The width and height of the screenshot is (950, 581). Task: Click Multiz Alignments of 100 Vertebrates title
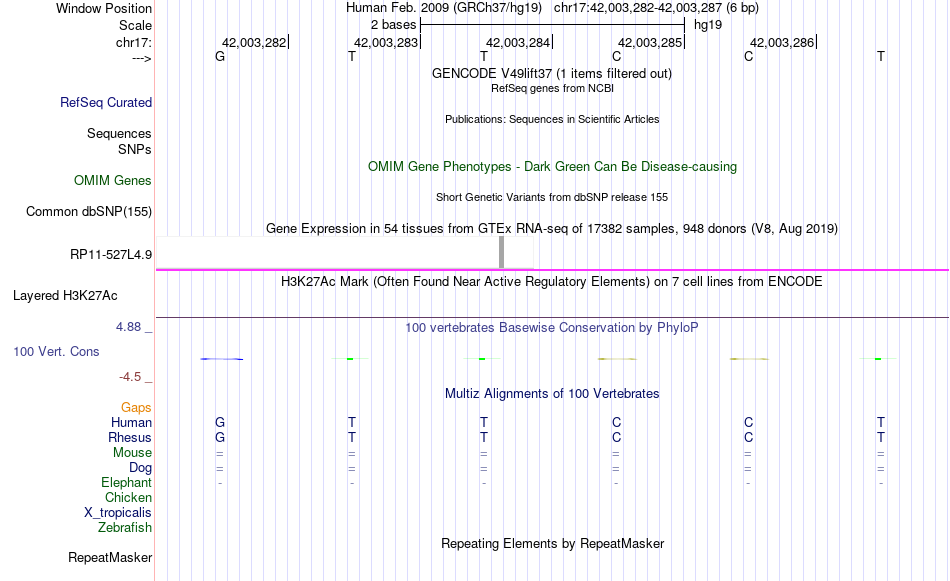552,394
